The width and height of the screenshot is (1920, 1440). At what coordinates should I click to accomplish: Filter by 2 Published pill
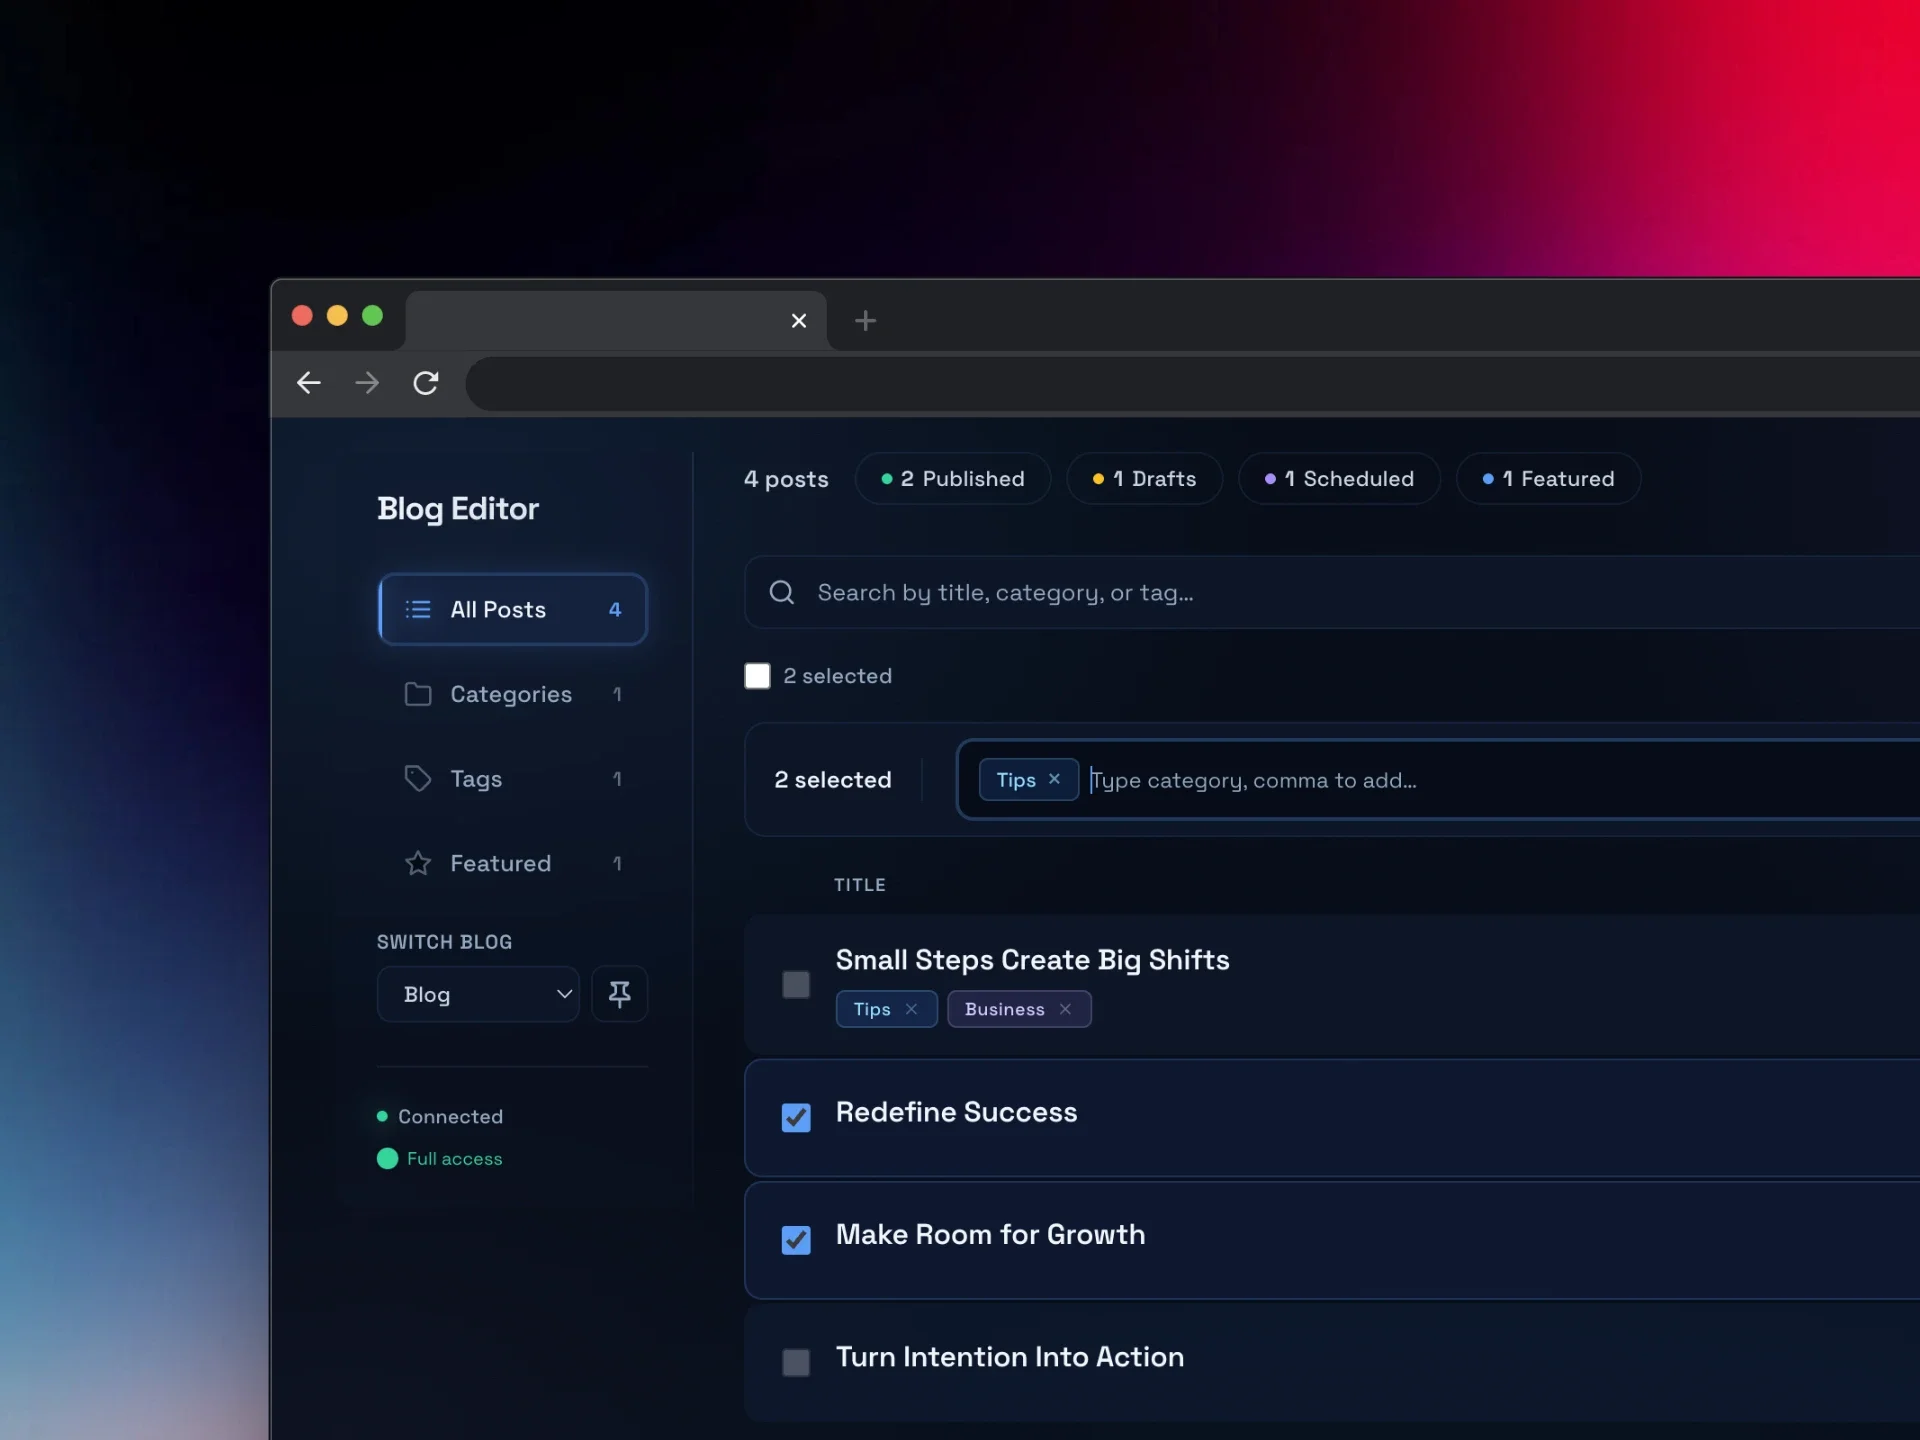tap(952, 479)
